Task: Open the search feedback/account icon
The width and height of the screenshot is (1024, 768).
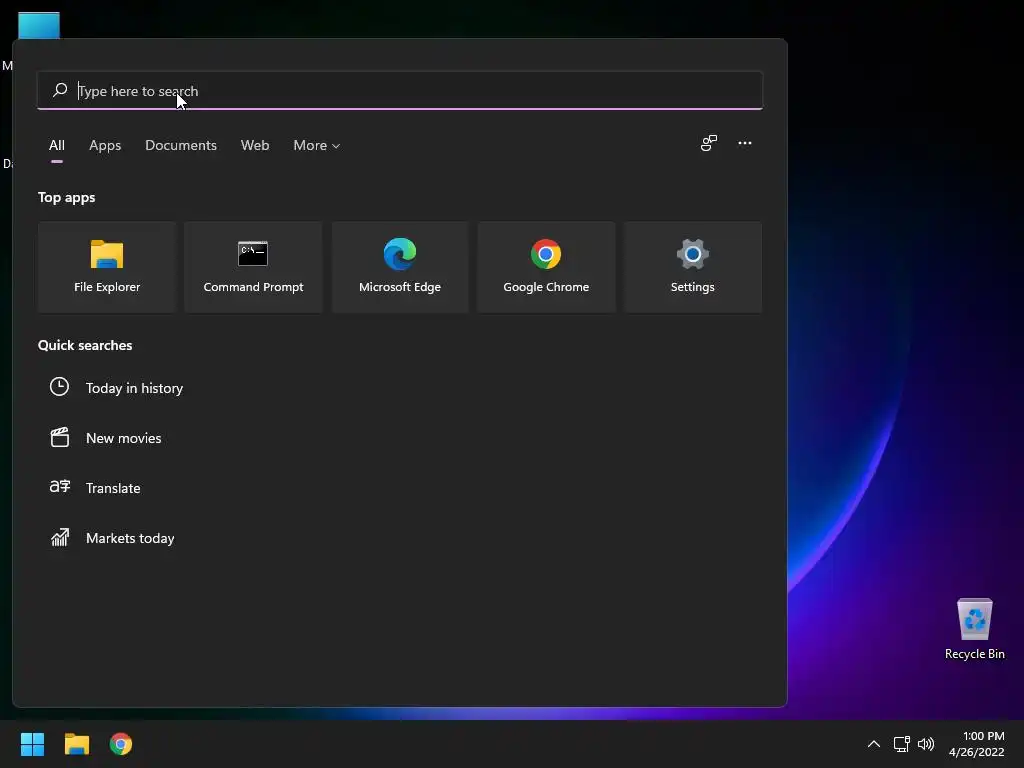Action: click(709, 143)
